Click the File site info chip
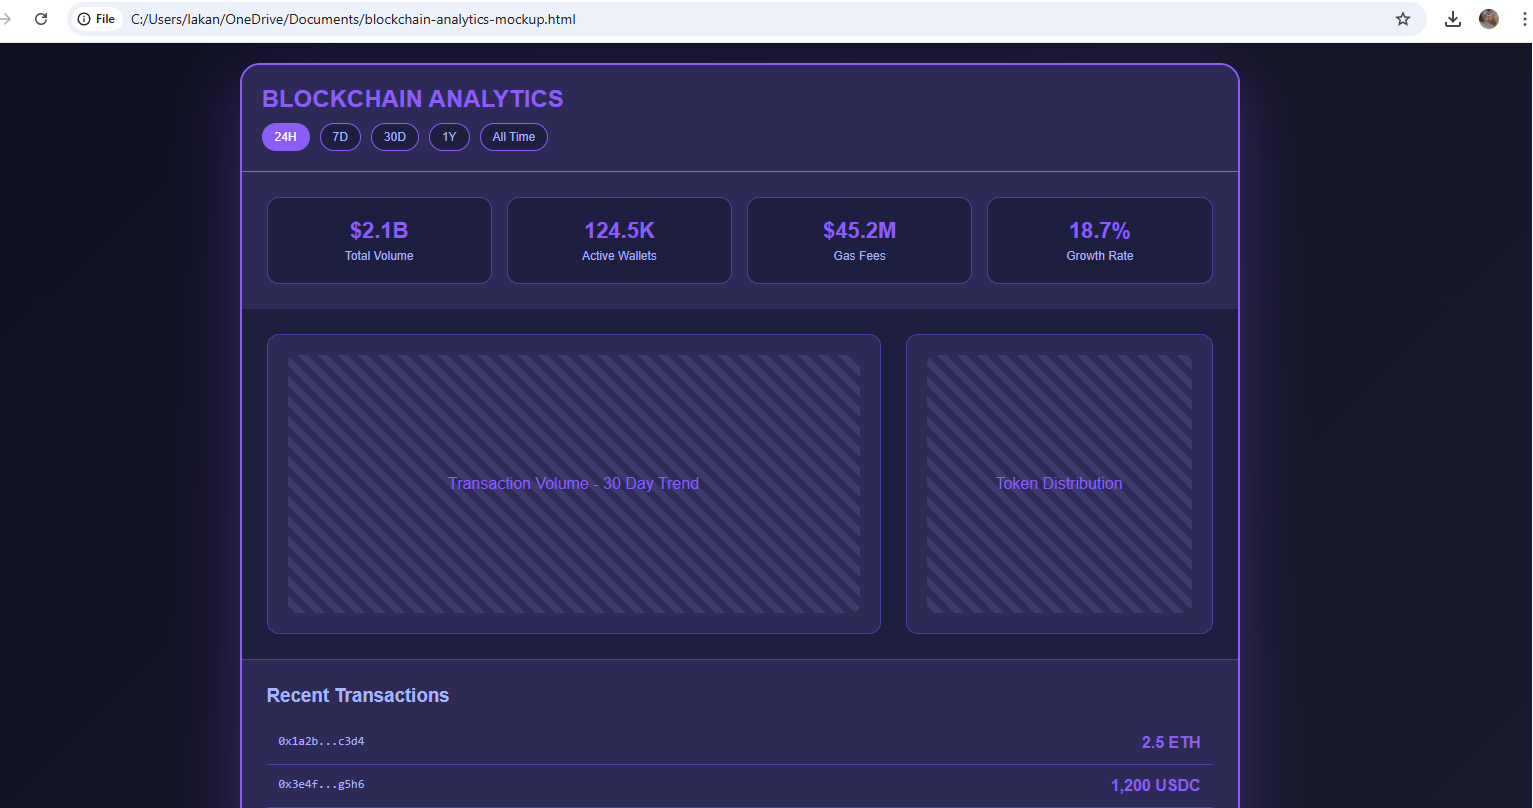The height and width of the screenshot is (808, 1533). [96, 19]
